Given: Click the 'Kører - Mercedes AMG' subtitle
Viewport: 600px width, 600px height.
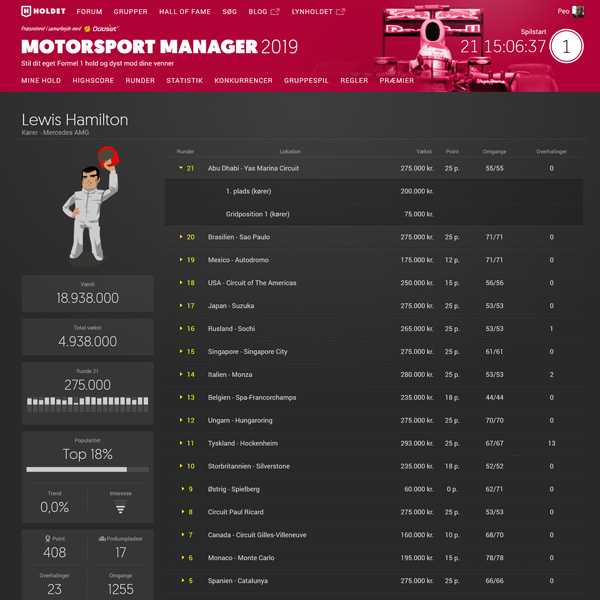Looking at the screenshot, I should click(55, 133).
